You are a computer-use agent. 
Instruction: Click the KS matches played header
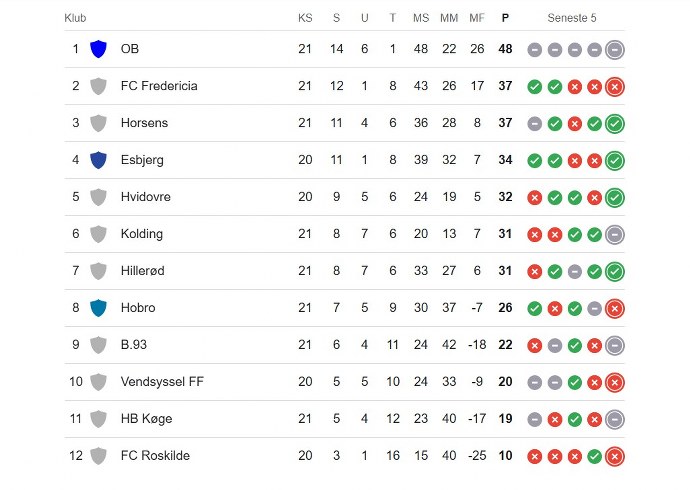coord(305,18)
